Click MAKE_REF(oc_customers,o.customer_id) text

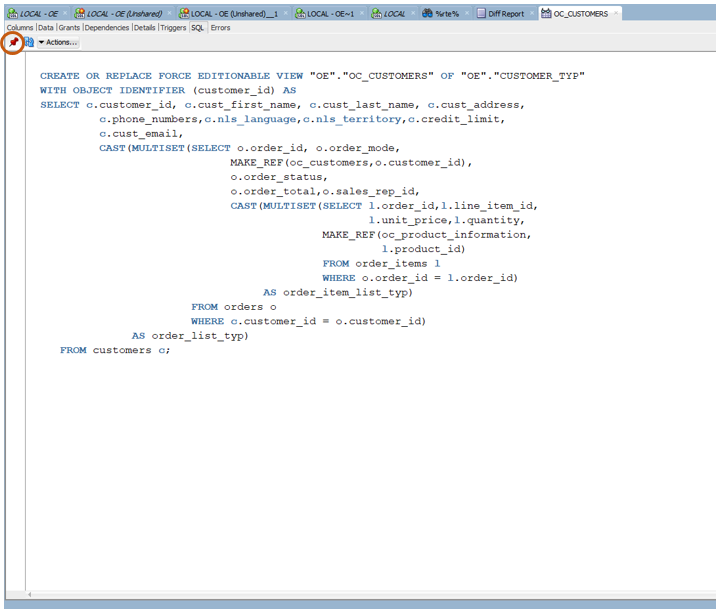pyautogui.click(x=348, y=163)
